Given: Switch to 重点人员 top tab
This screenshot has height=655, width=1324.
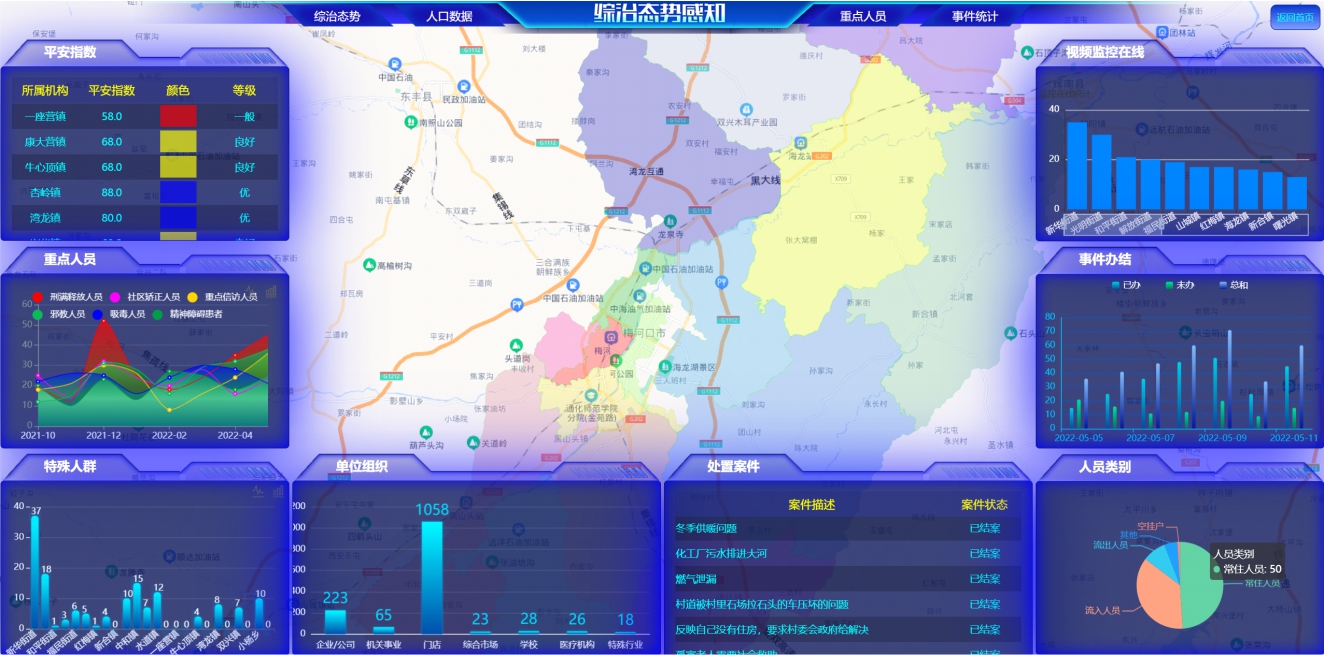Looking at the screenshot, I should pos(862,16).
